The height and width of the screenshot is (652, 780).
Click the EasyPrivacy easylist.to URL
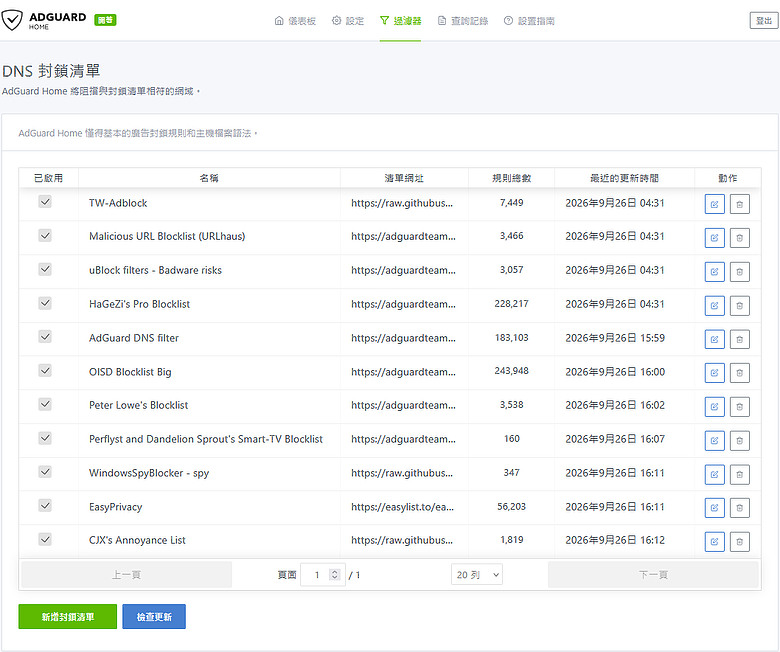tap(402, 507)
